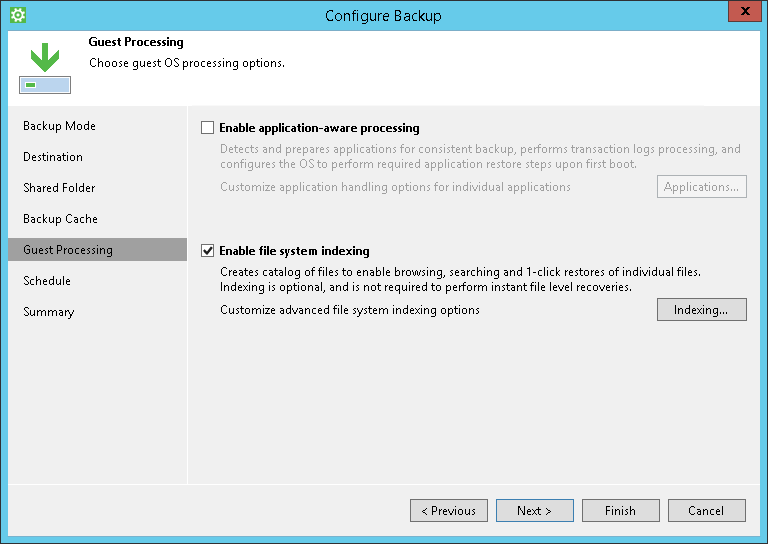Open the Summary step

[49, 312]
